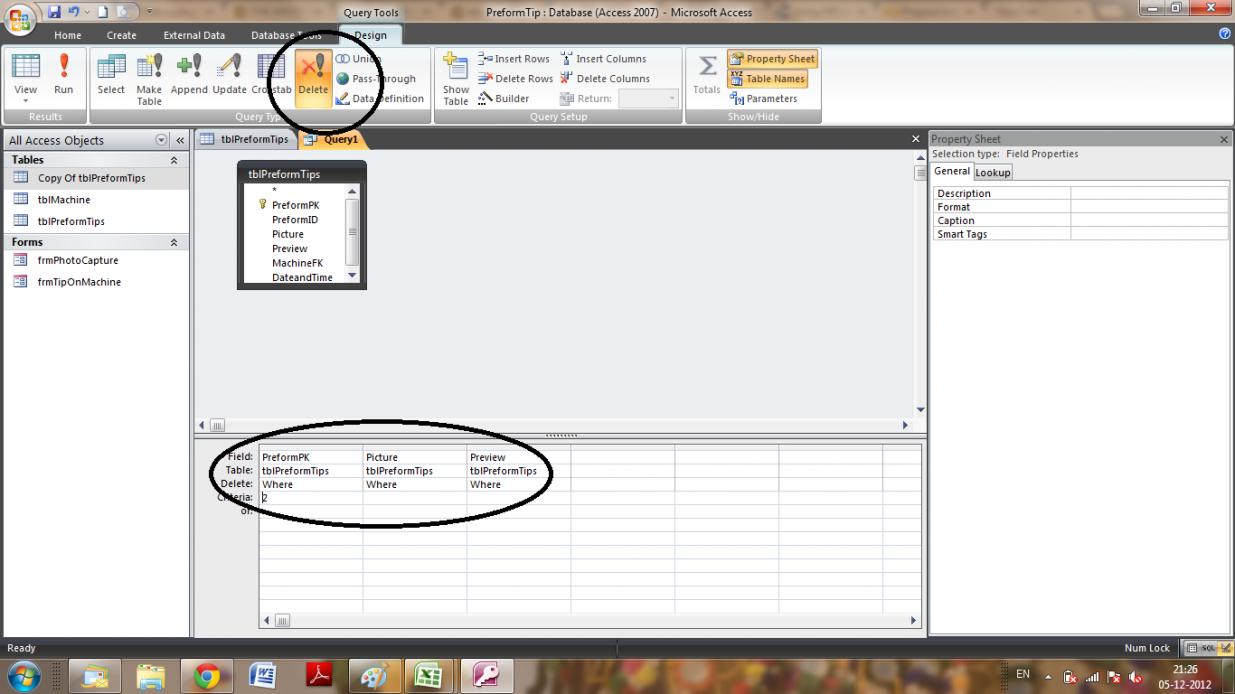Select the asterisk all-fields entry
Screen dimensions: 1235x694
pos(274,190)
